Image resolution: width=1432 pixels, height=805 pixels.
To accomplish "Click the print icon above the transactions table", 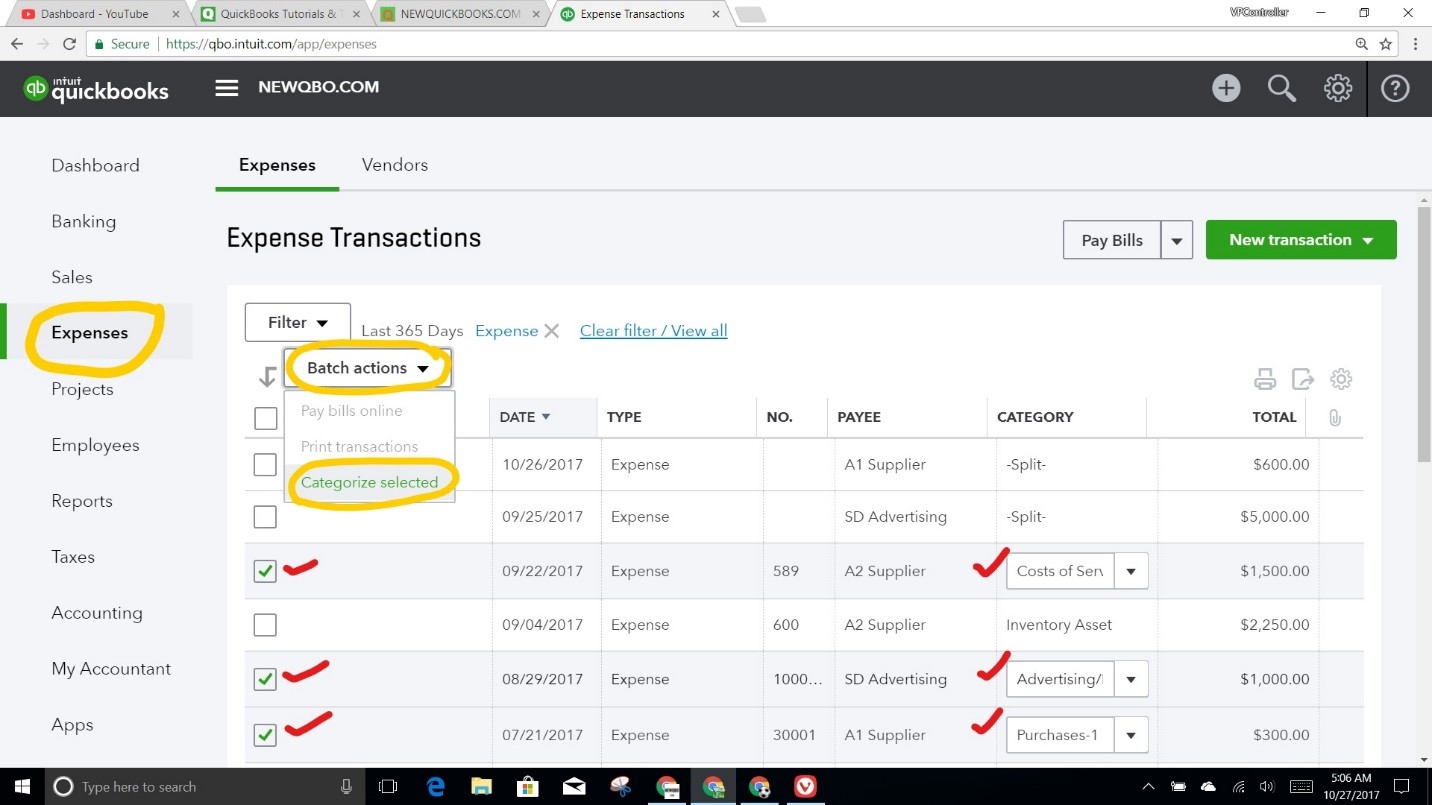I will (1265, 379).
